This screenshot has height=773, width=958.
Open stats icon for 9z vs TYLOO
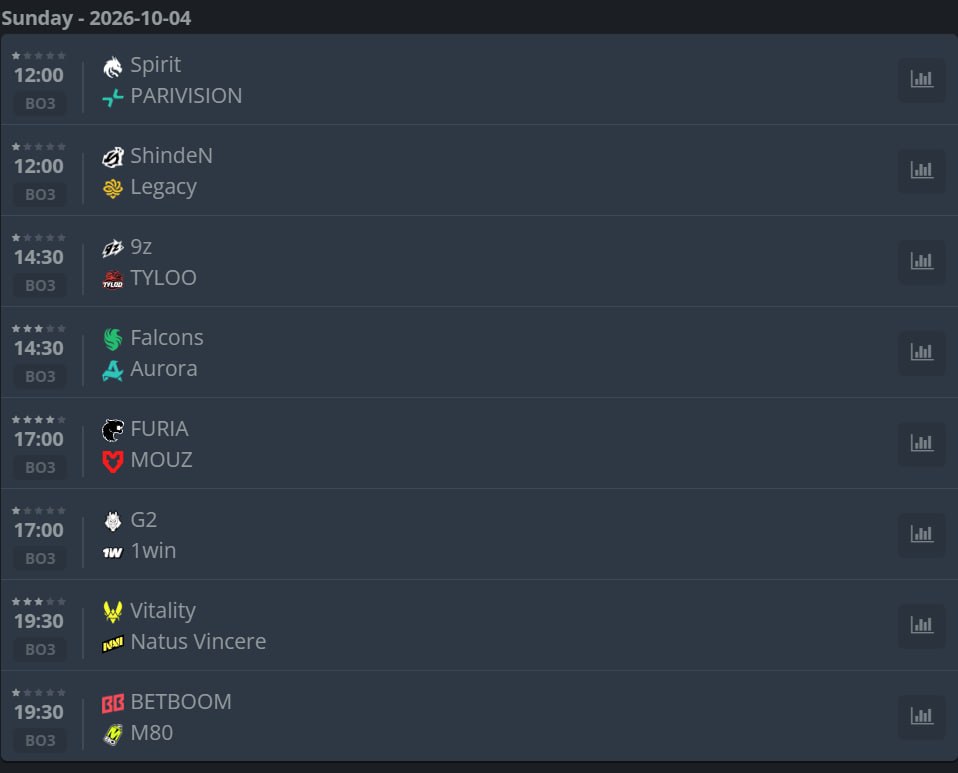(922, 261)
